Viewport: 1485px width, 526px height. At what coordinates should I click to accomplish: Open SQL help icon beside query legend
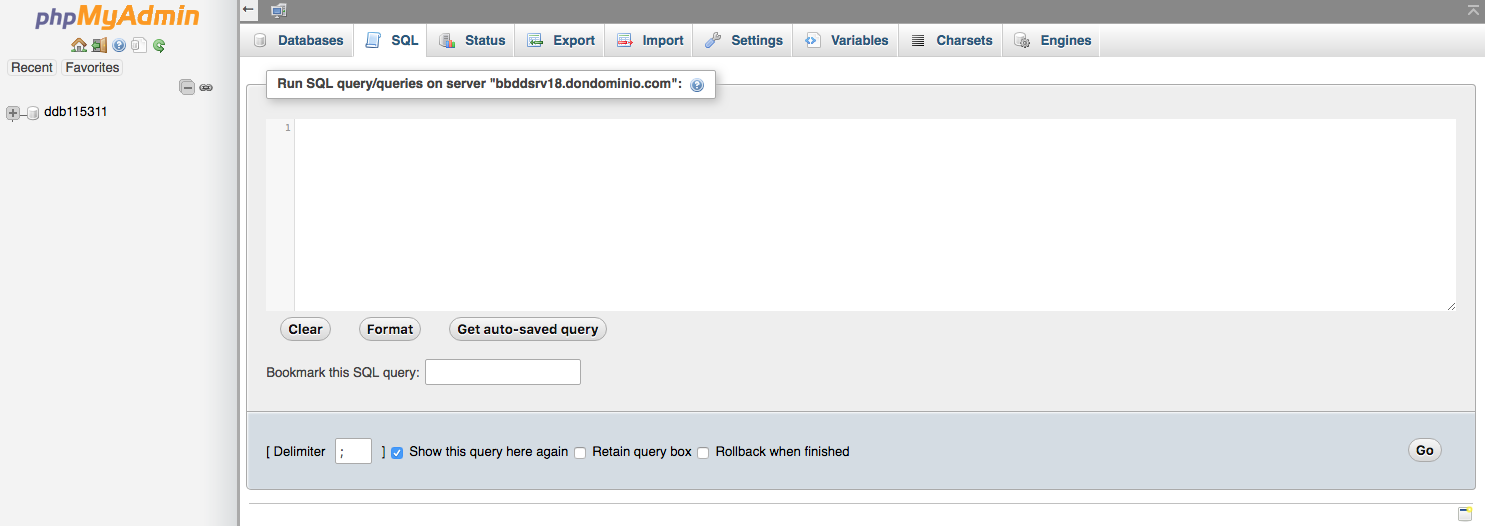697,85
